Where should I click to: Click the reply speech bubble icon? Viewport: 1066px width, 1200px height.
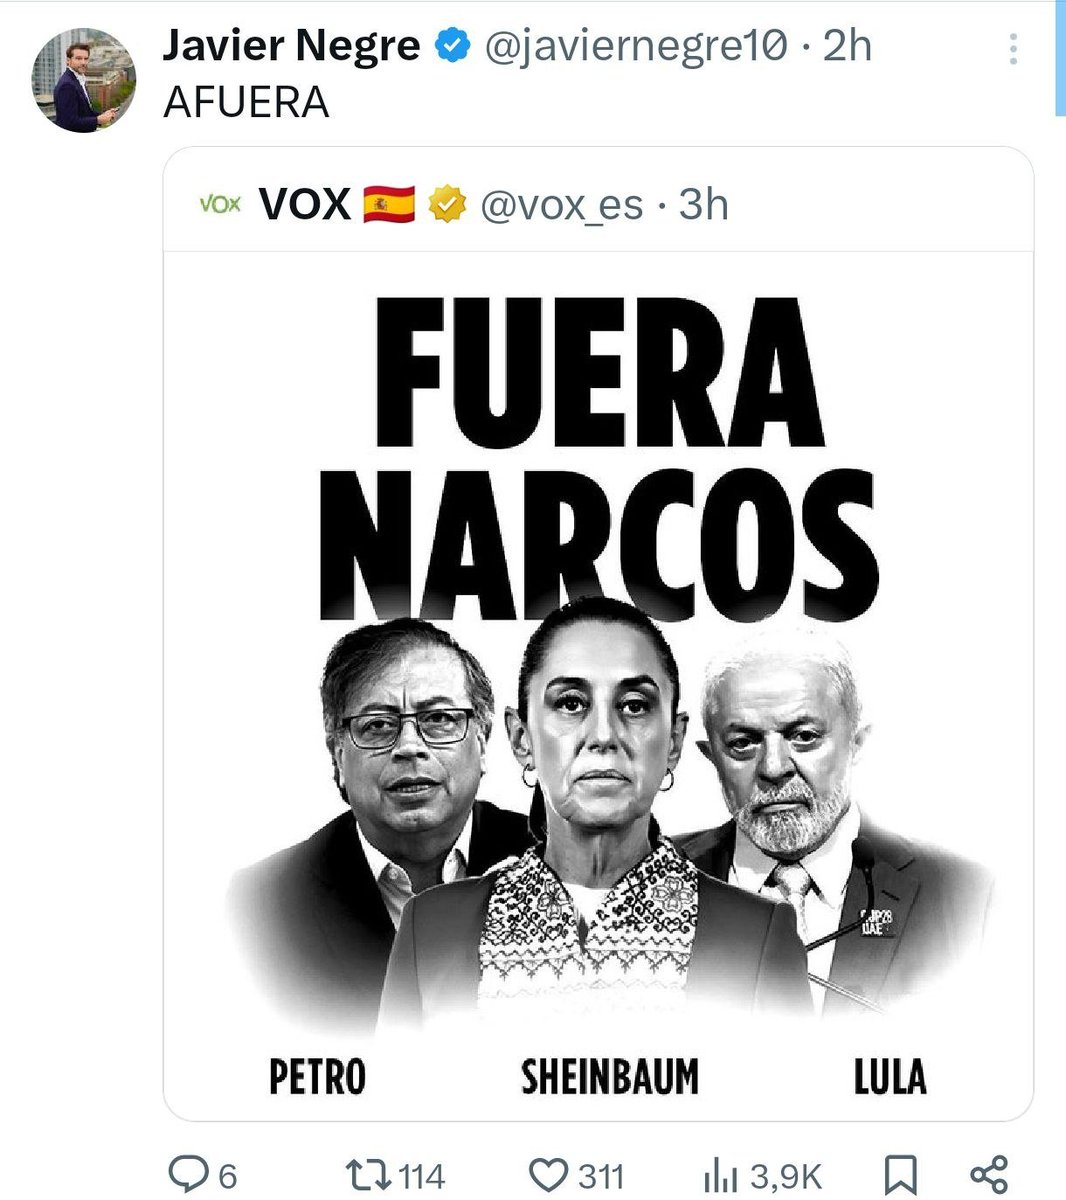point(187,1174)
